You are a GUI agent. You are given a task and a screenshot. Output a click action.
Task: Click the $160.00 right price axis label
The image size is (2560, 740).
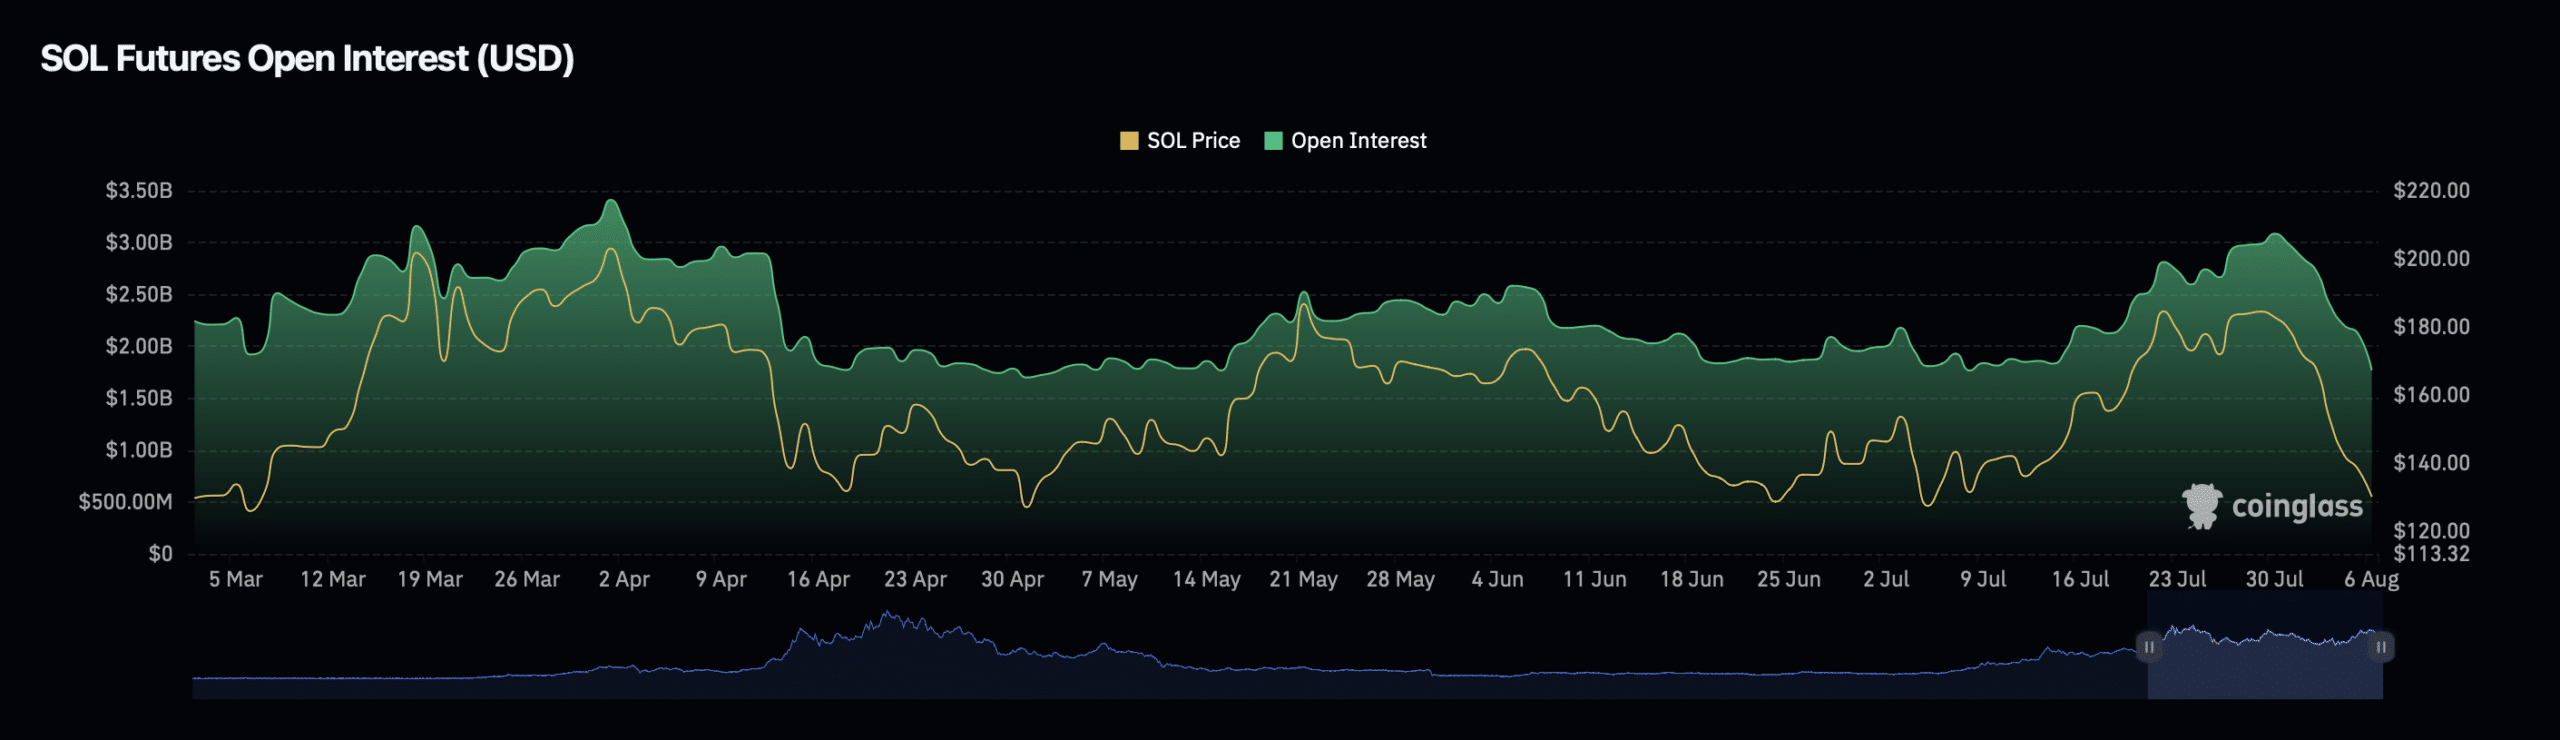coord(2431,395)
